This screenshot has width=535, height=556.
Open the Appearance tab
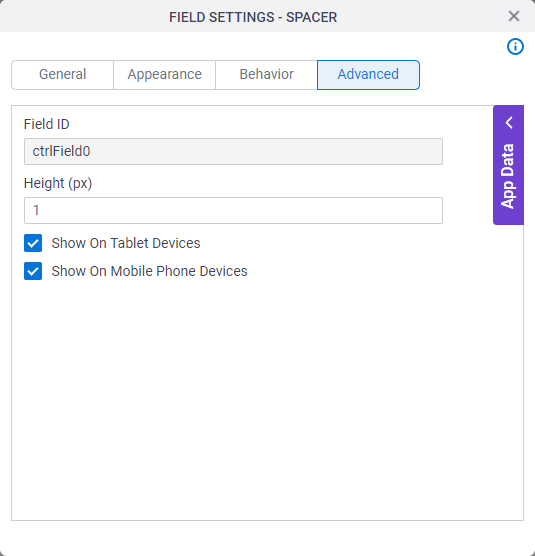point(165,75)
